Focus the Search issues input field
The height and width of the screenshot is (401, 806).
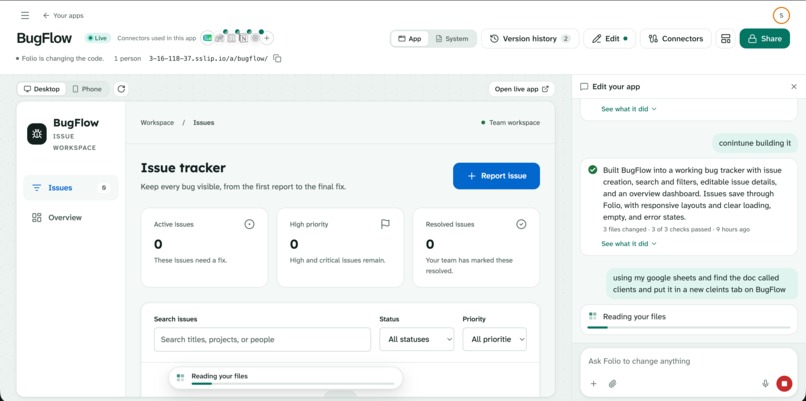[x=262, y=339]
